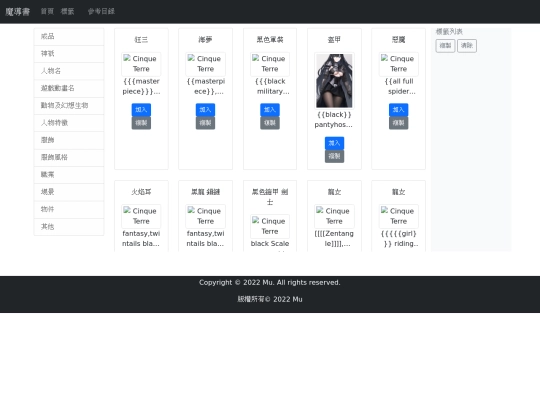Click the '[[[[Zentangle]]]],...' prompt text
This screenshot has width=540, height=405.
pyautogui.click(x=334, y=239)
